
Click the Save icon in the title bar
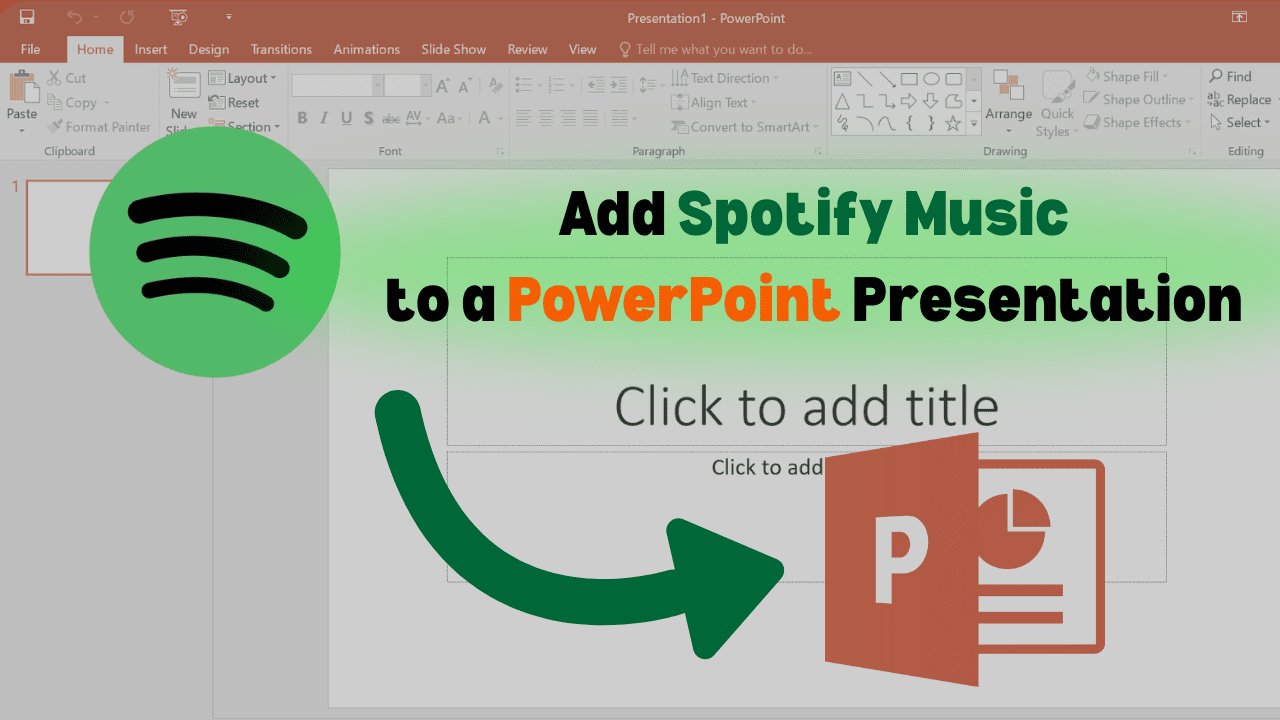pyautogui.click(x=27, y=17)
